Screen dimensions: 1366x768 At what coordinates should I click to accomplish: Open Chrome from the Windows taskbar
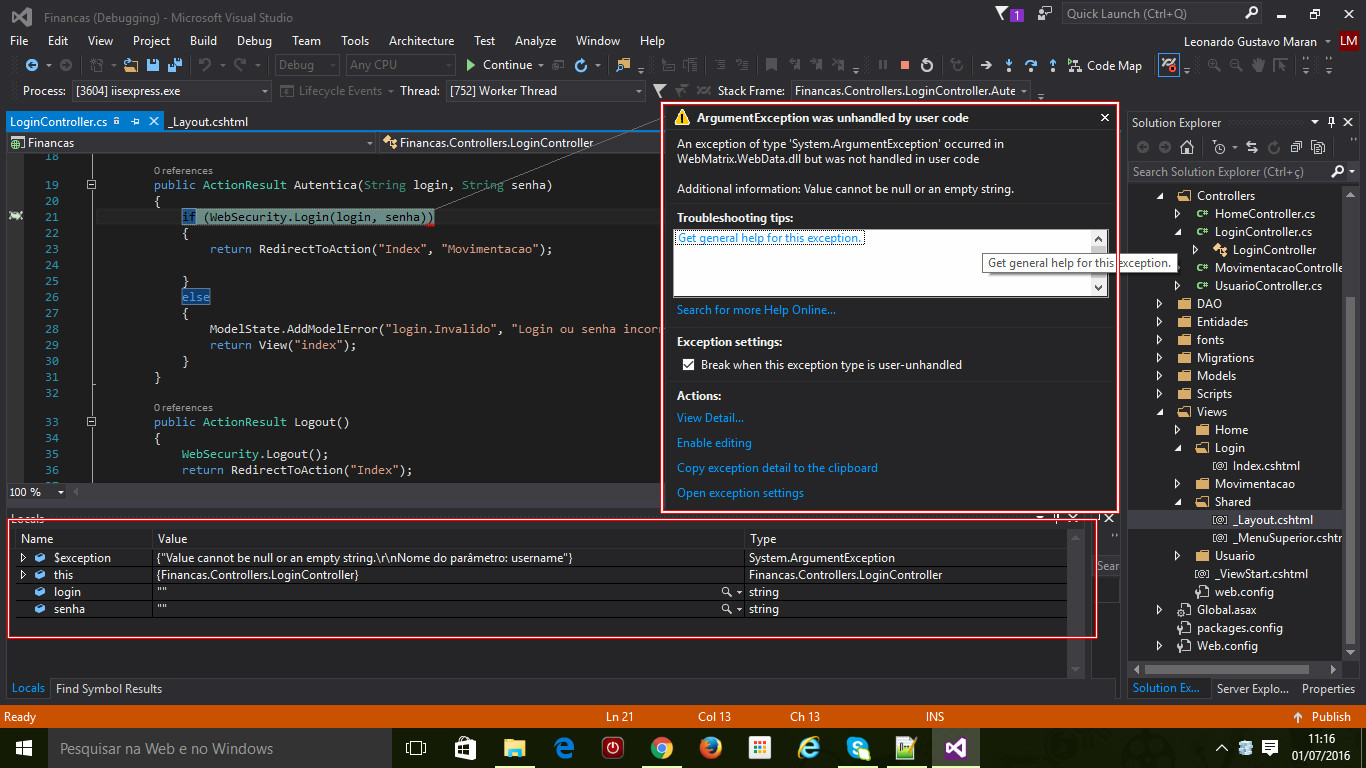click(x=662, y=748)
